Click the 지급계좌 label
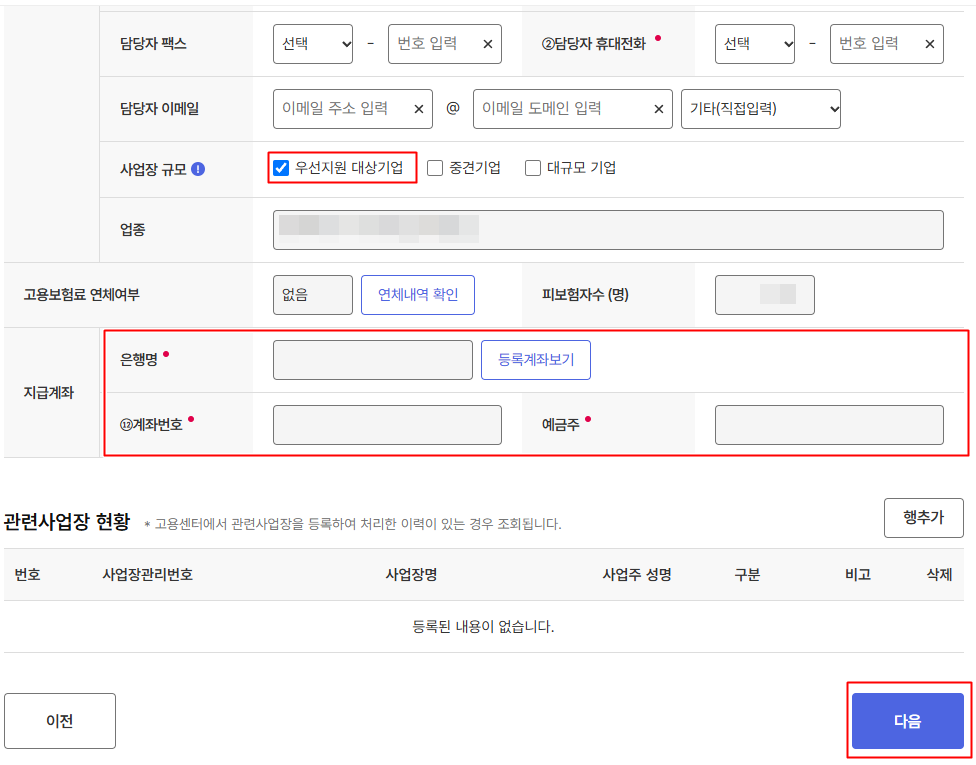This screenshot has height=765, width=976. point(49,393)
